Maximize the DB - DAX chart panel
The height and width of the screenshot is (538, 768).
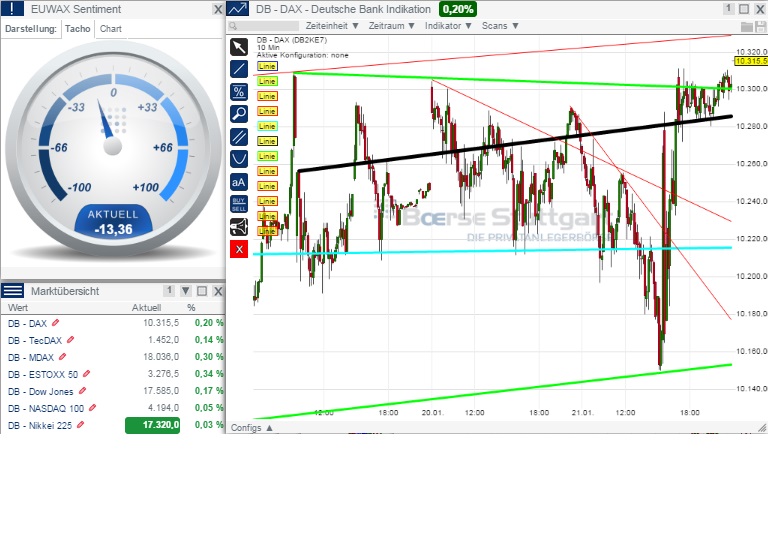coord(744,9)
